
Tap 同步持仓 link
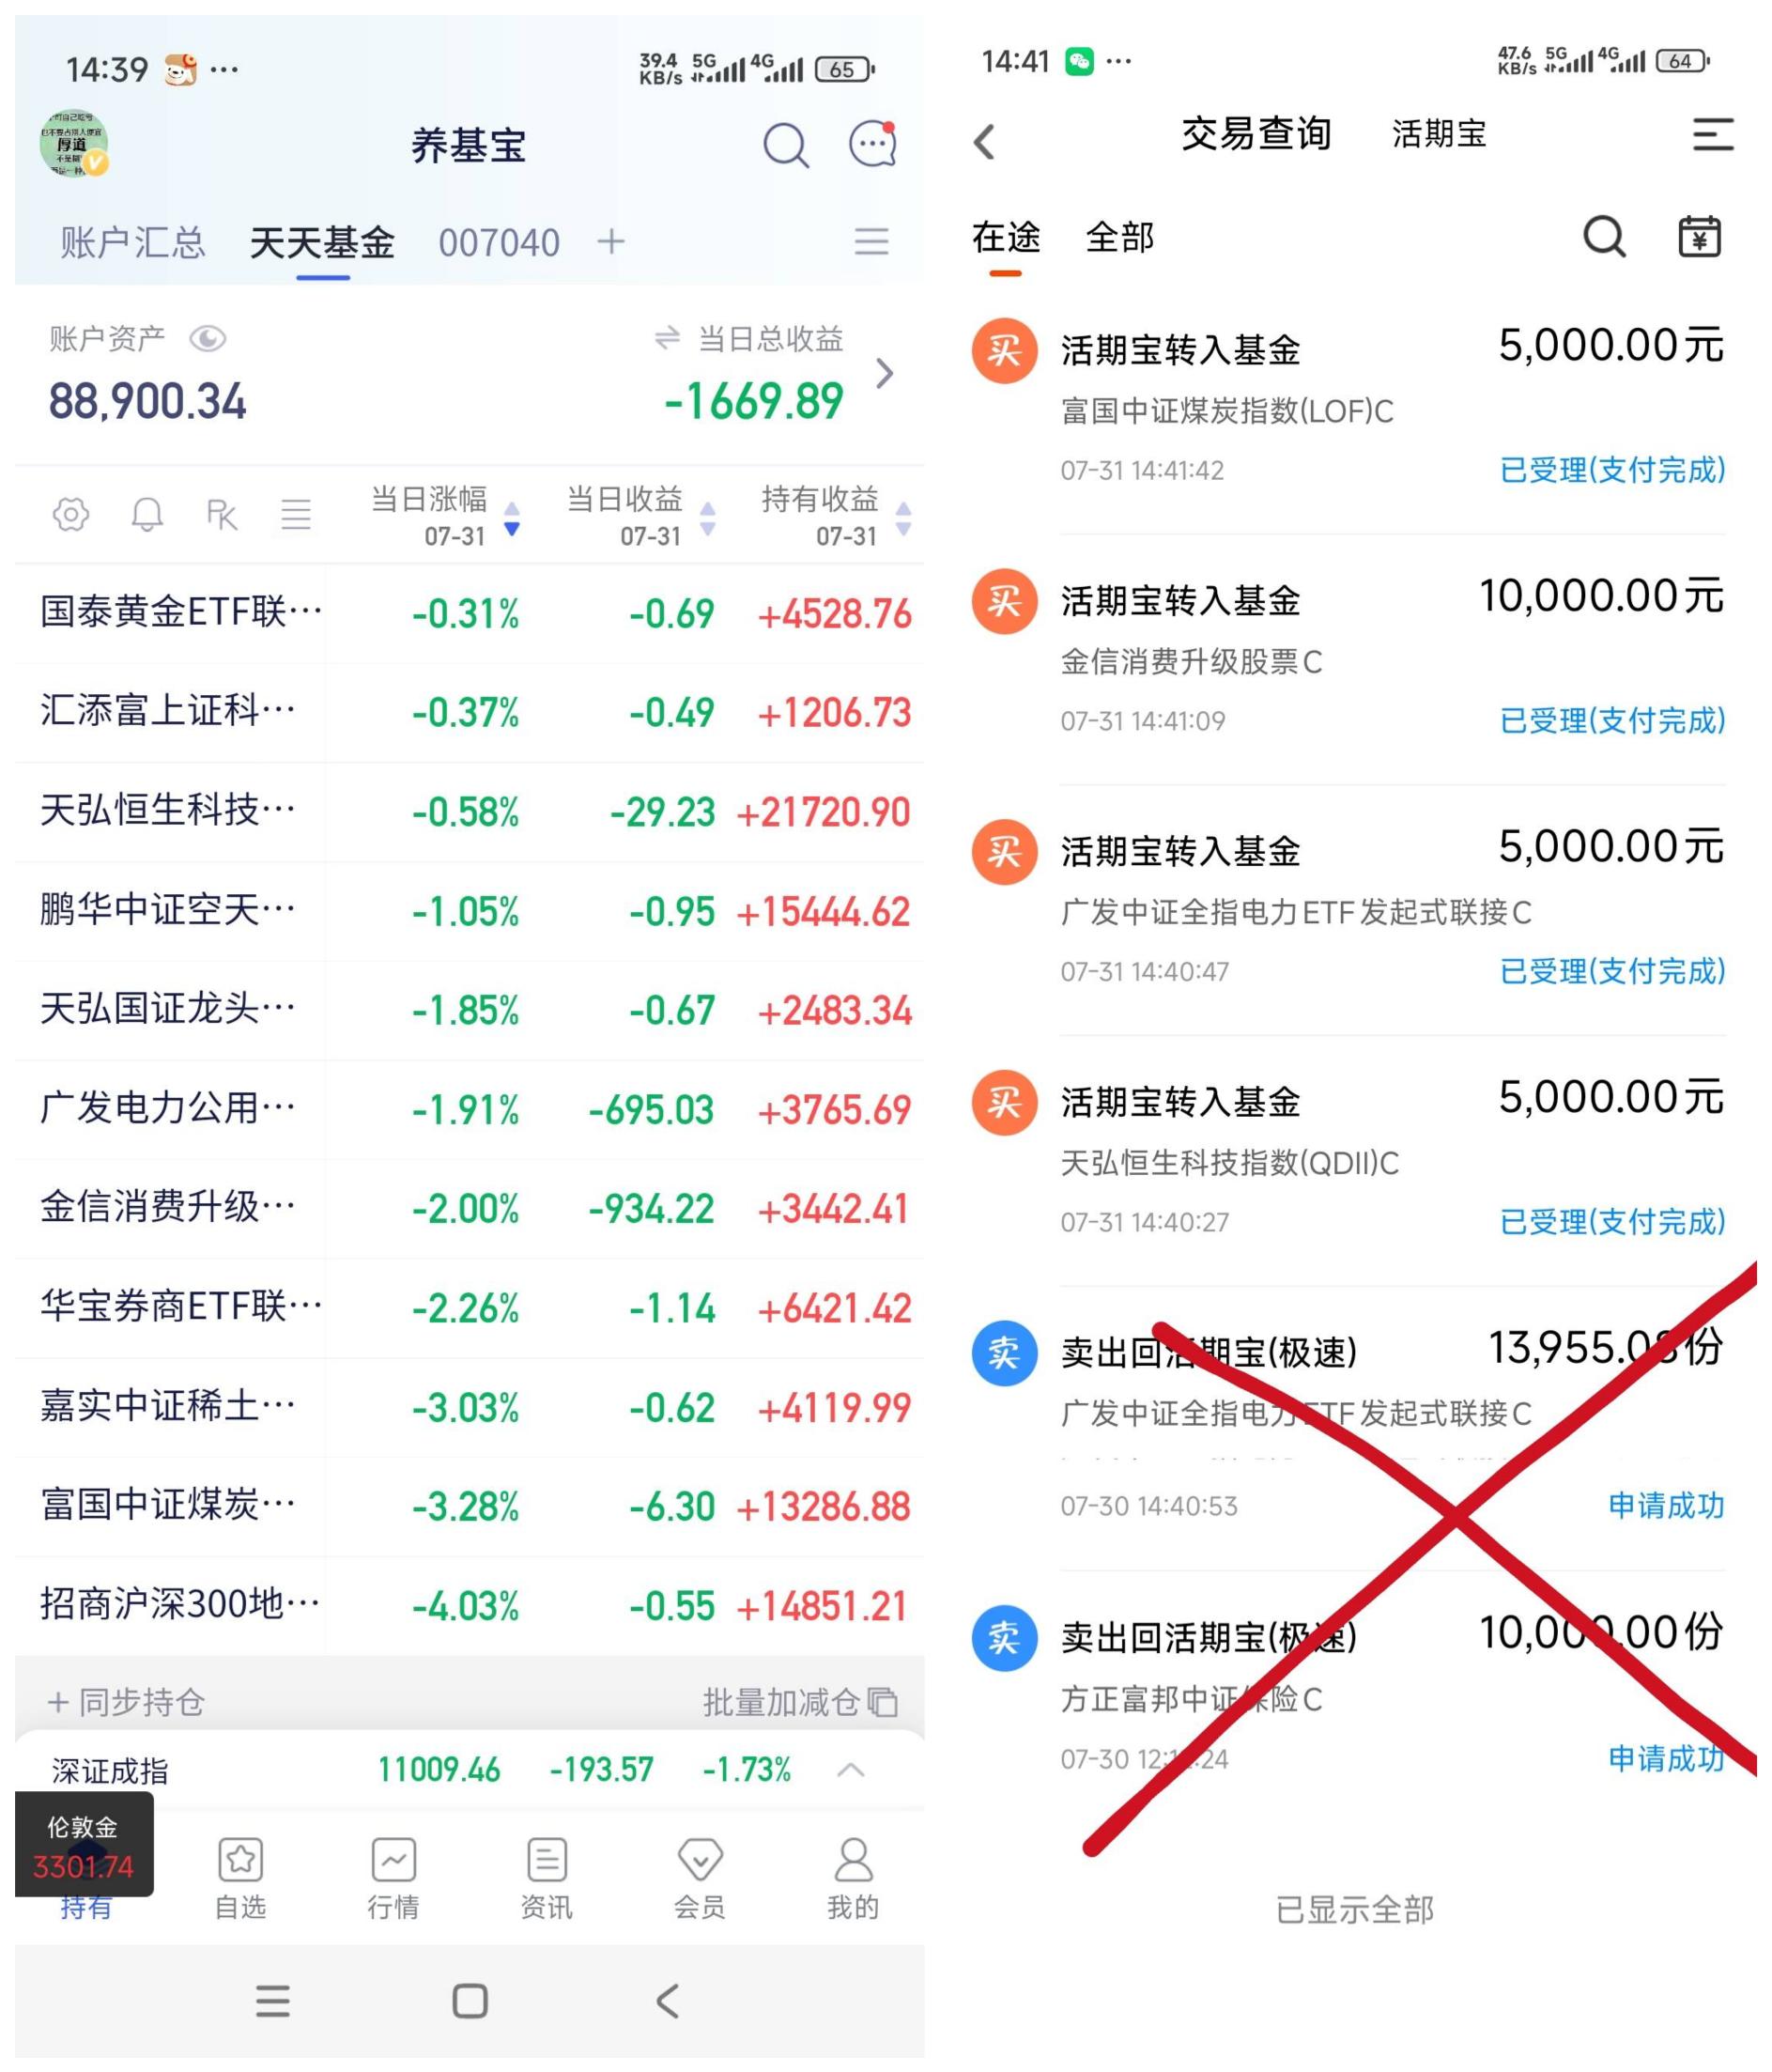click(125, 1702)
